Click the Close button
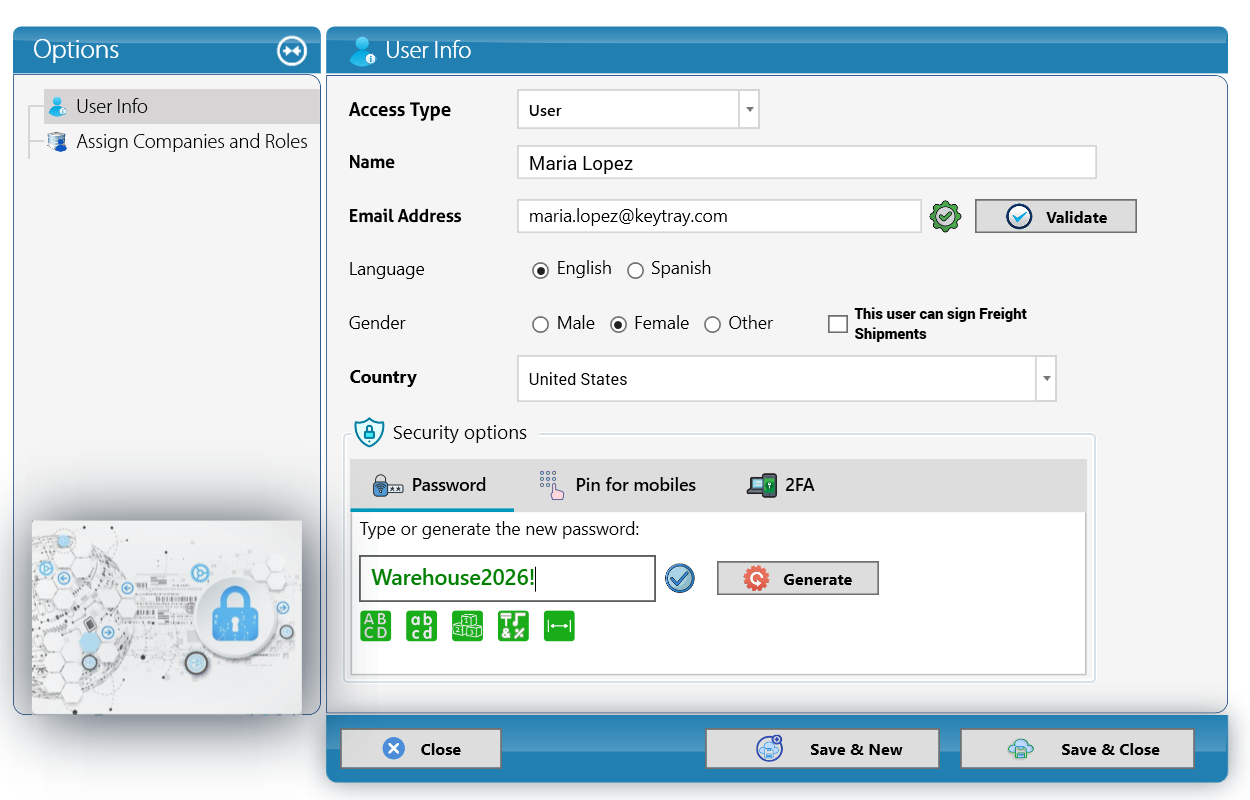The height and width of the screenshot is (800, 1250). pos(421,749)
